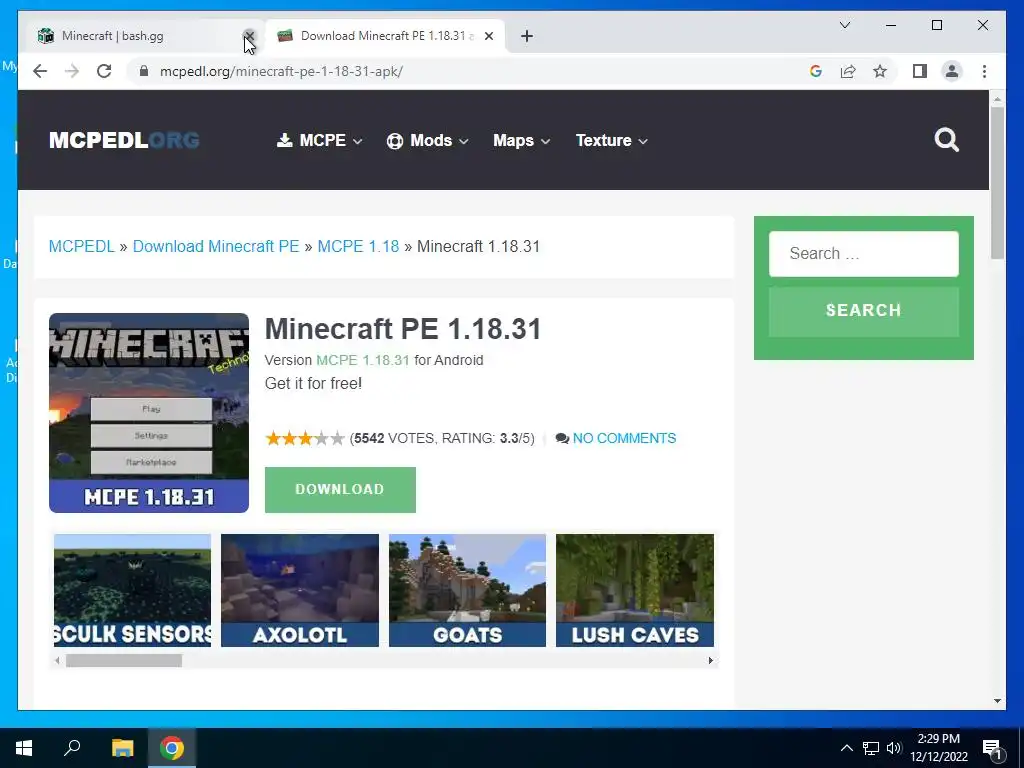This screenshot has width=1024, height=768.
Task: Click the 'Get it for free!' text
Action: coord(313,383)
